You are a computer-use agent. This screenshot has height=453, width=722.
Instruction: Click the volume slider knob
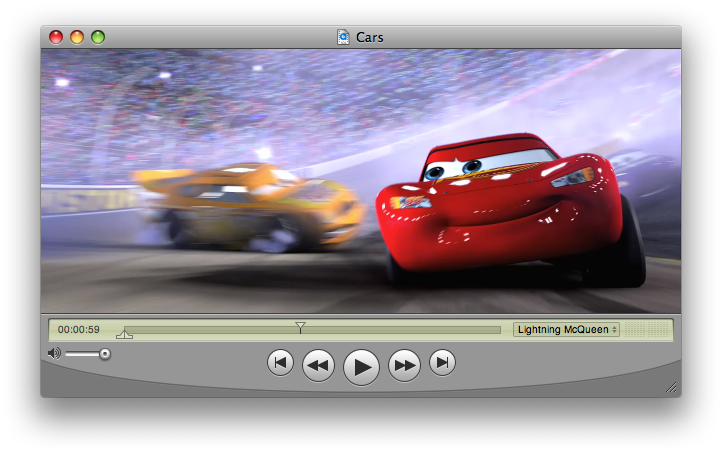pyautogui.click(x=105, y=354)
